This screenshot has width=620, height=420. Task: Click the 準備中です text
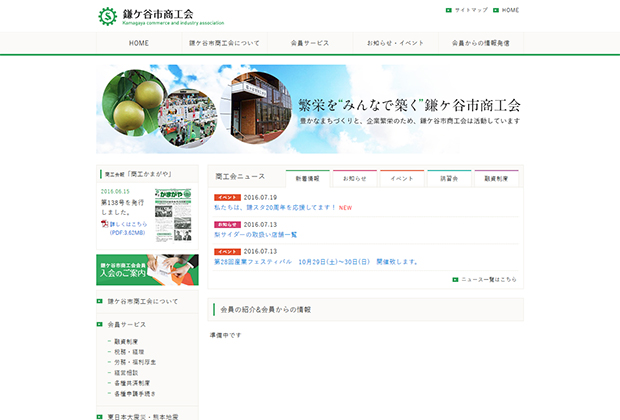pyautogui.click(x=225, y=335)
